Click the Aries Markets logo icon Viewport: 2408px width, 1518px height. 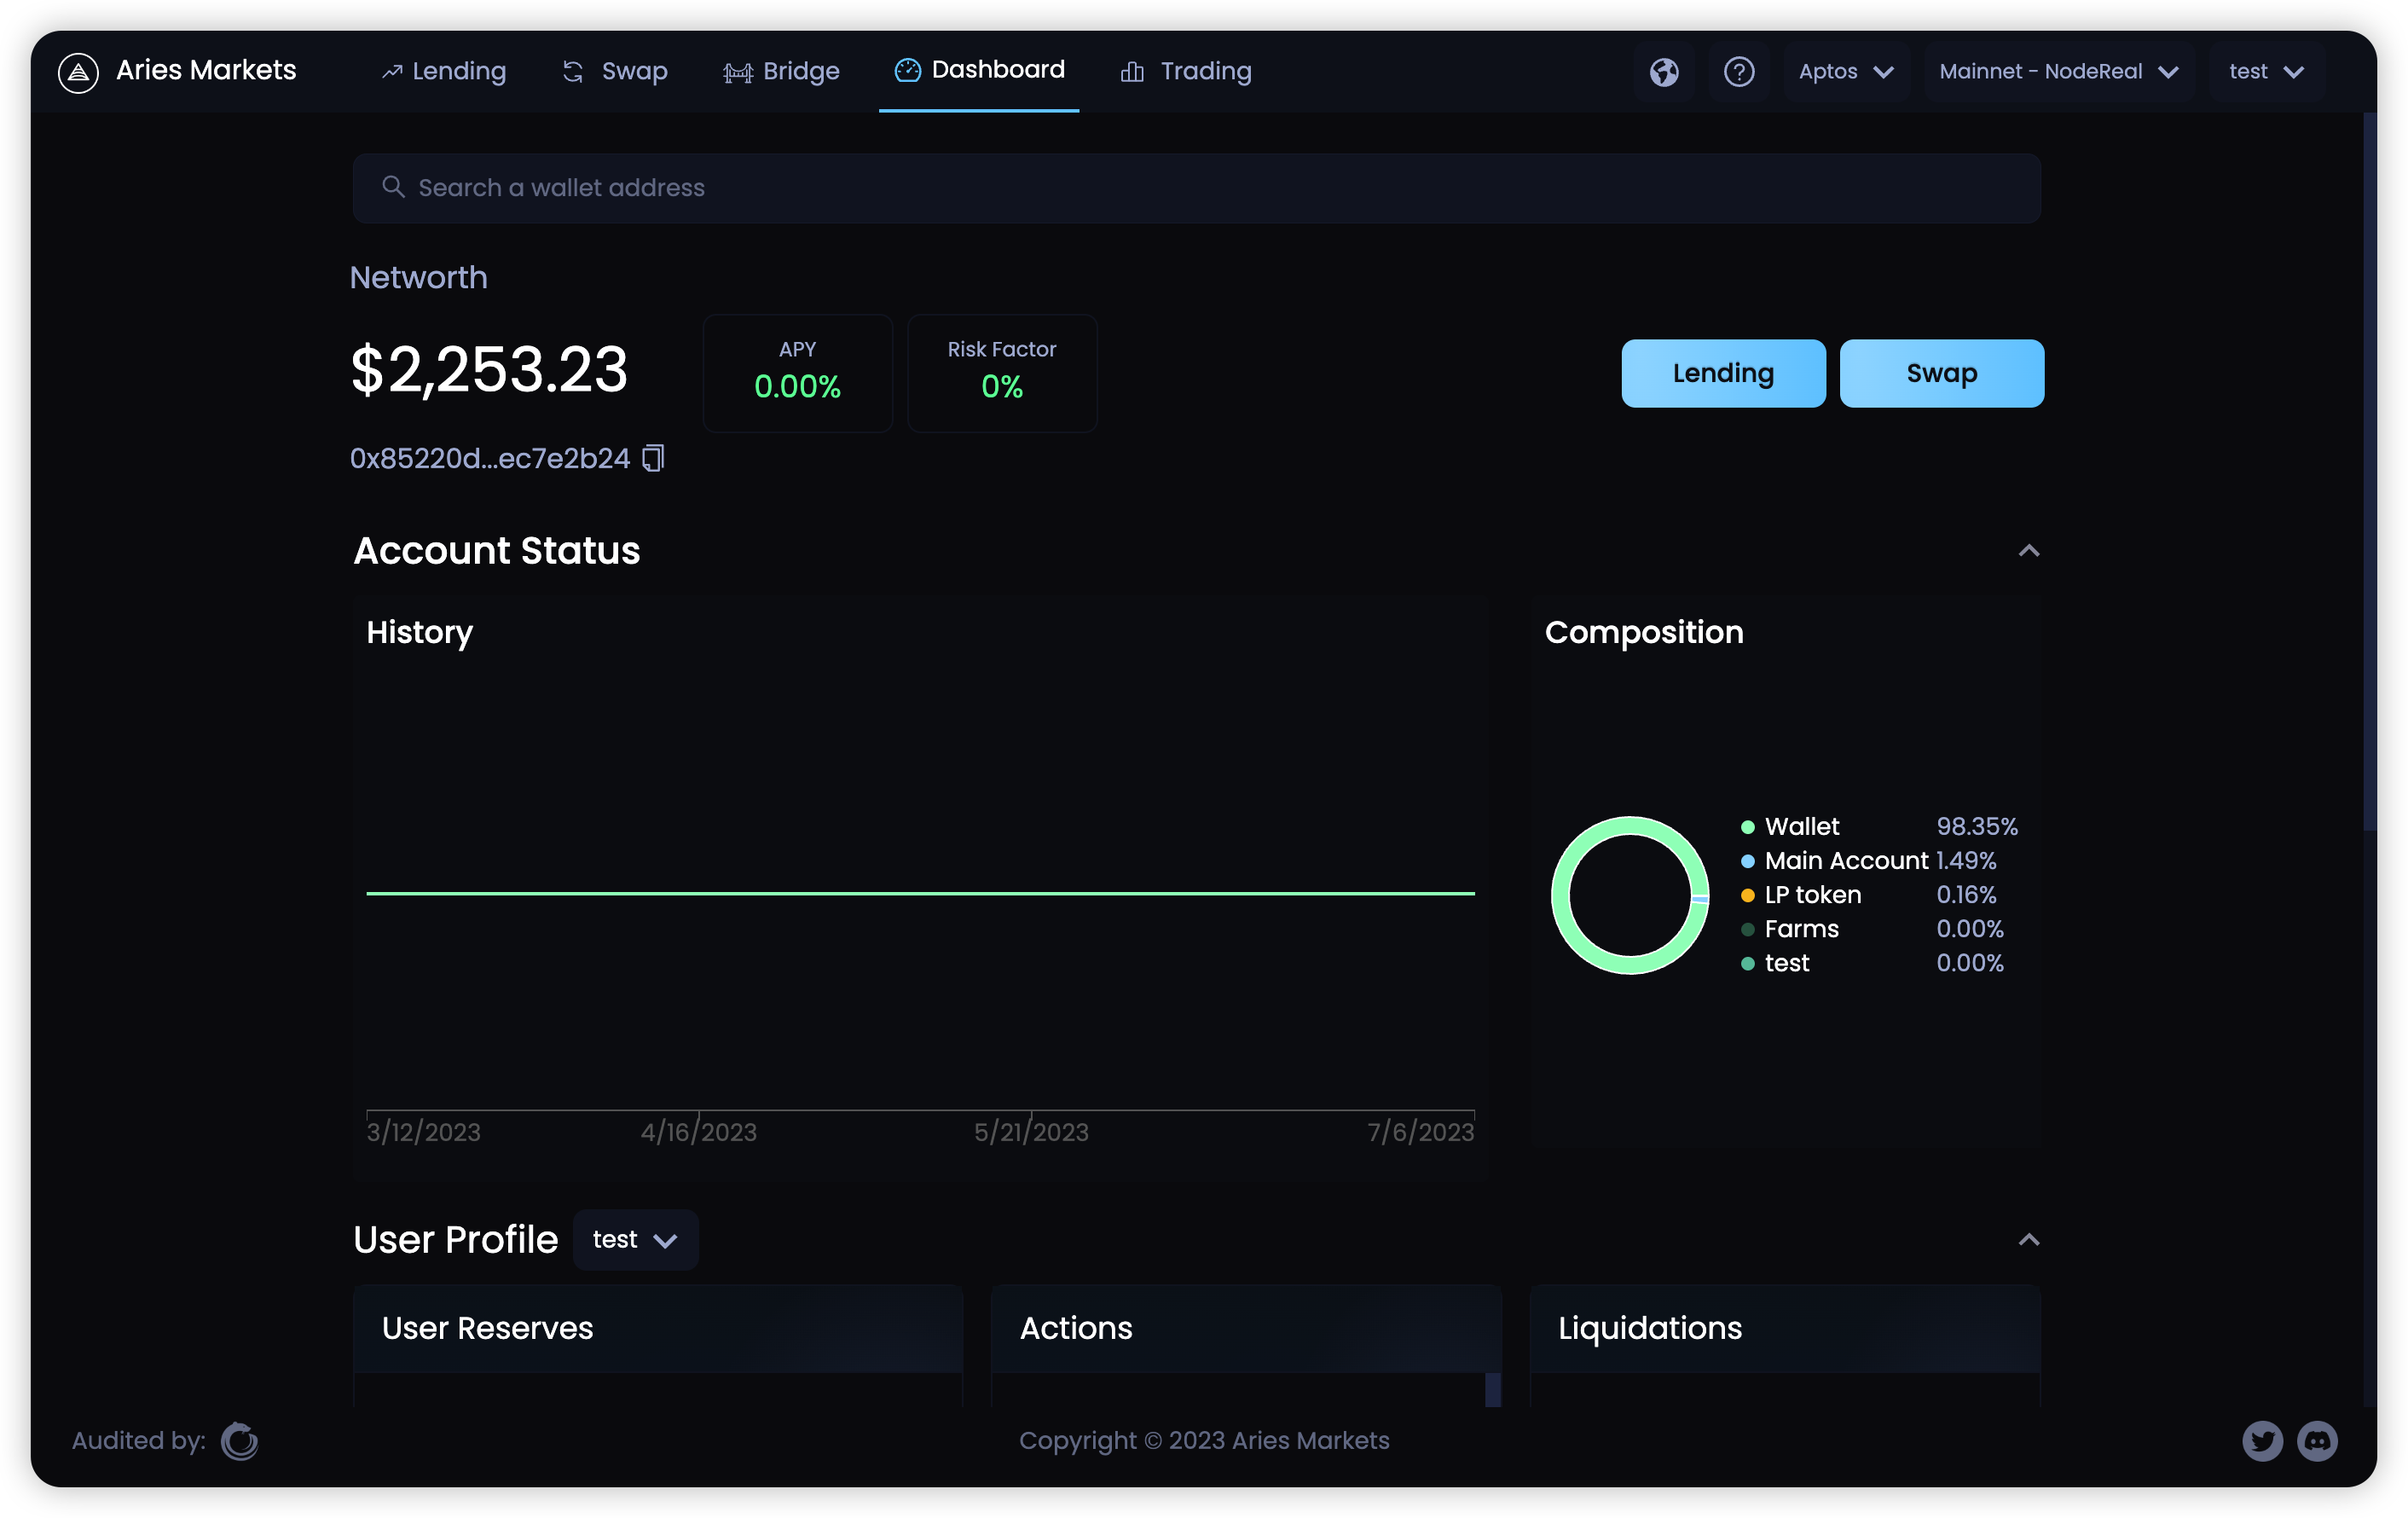[78, 72]
